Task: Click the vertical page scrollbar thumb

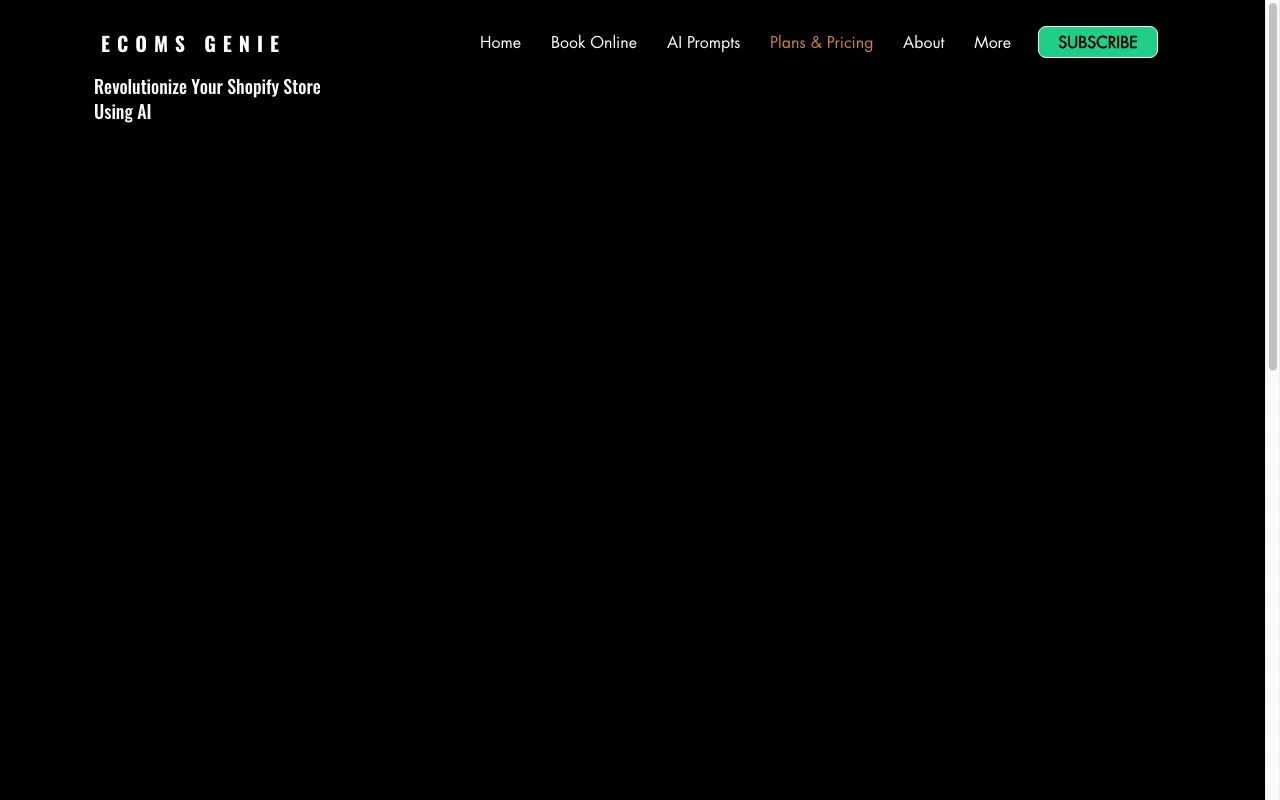Action: 1273,186
